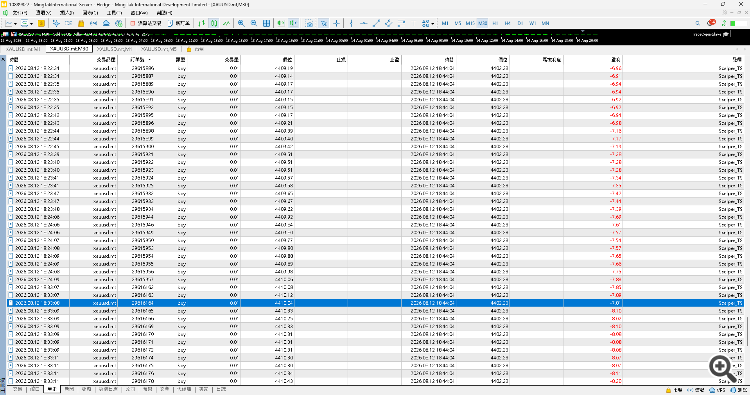
Task: Open 测试 Tester from the status bar
Action: point(739,390)
